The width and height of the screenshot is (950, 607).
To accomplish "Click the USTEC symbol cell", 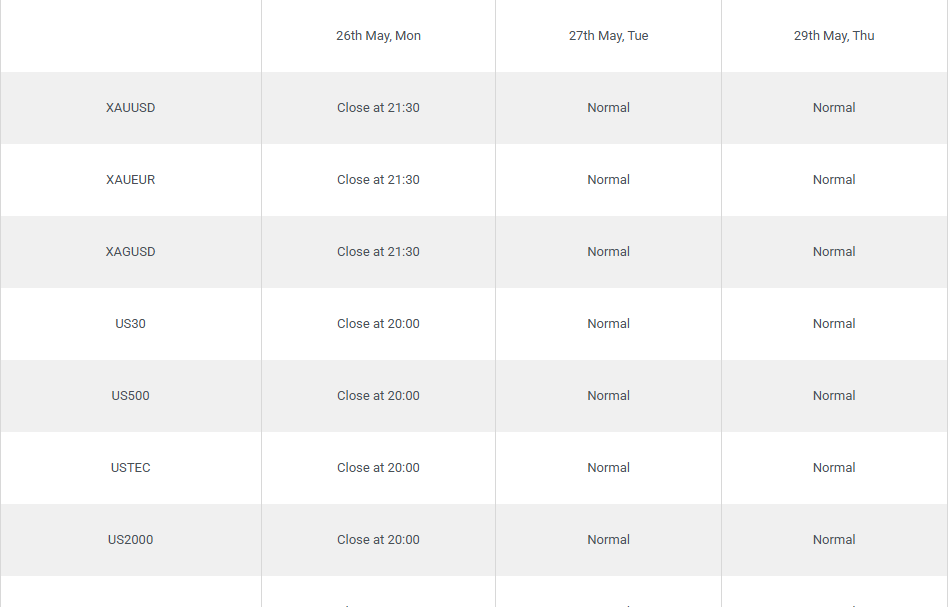I will 131,468.
